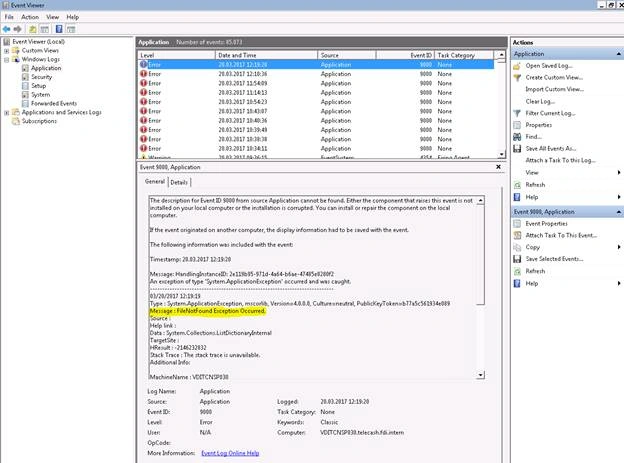Sort by the Task Category column header

click(x=464, y=55)
